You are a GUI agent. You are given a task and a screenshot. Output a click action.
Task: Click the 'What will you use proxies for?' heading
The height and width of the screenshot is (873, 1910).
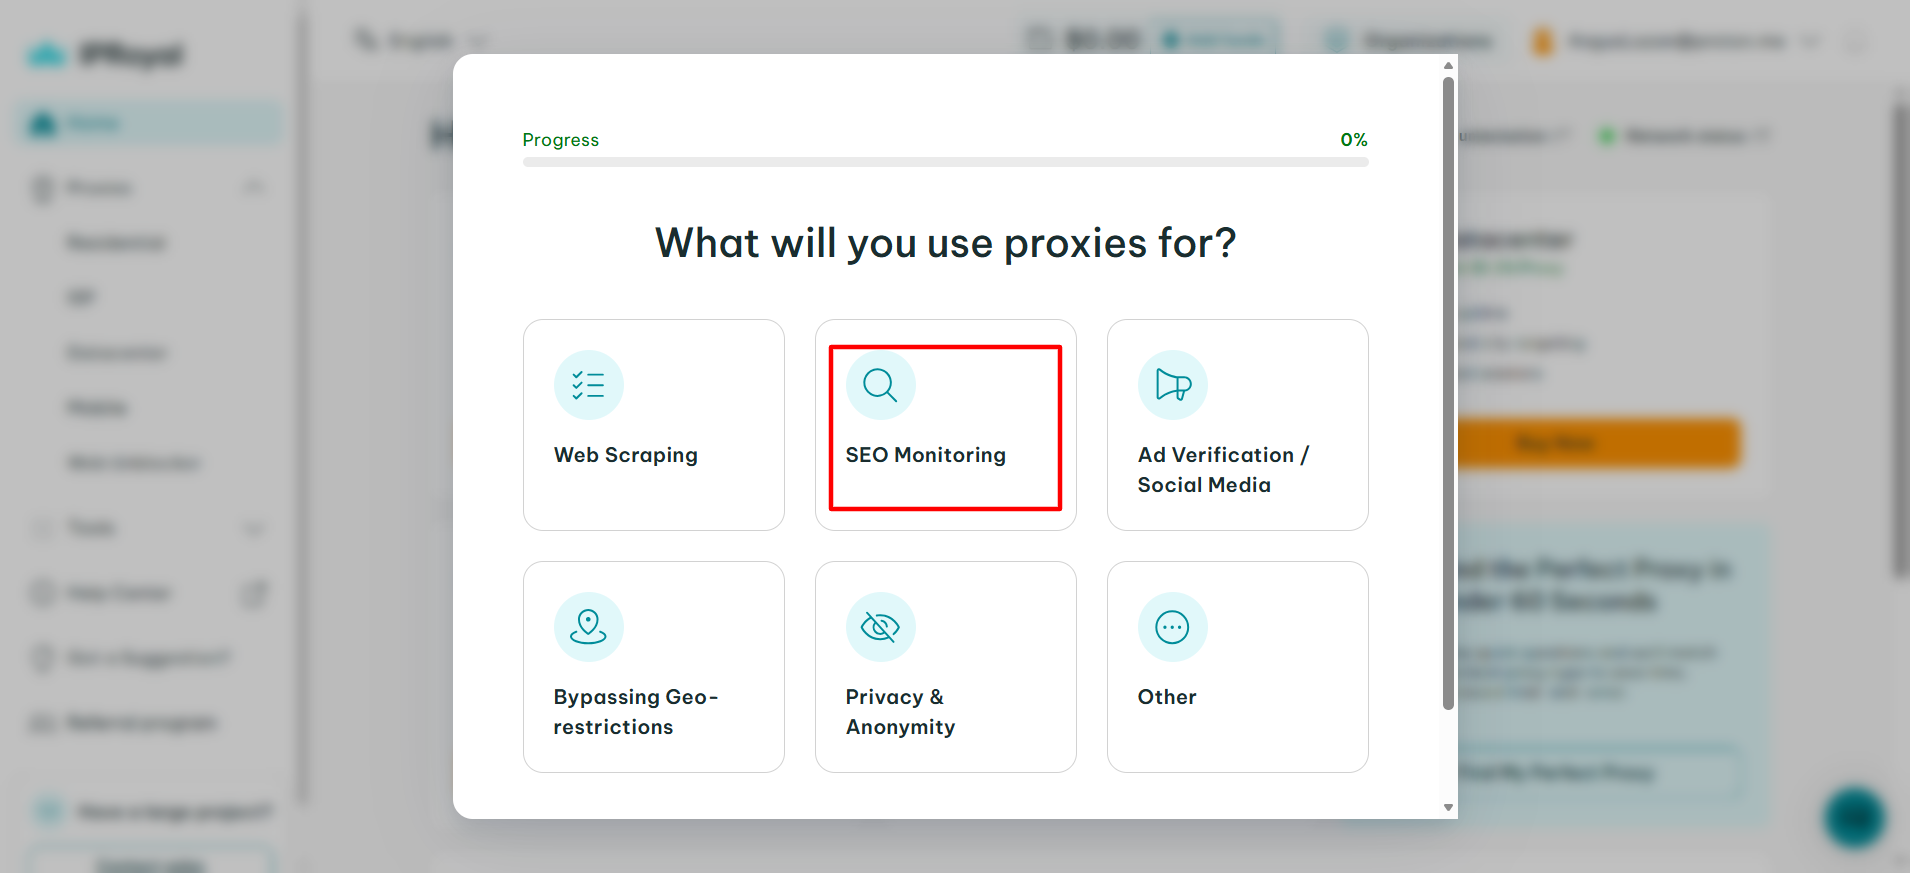(945, 243)
